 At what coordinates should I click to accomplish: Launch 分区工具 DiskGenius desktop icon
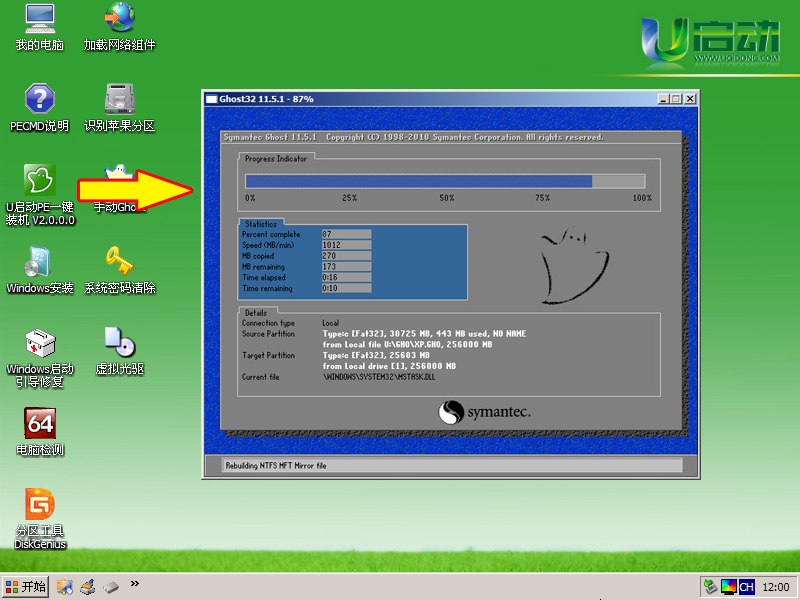(40, 519)
